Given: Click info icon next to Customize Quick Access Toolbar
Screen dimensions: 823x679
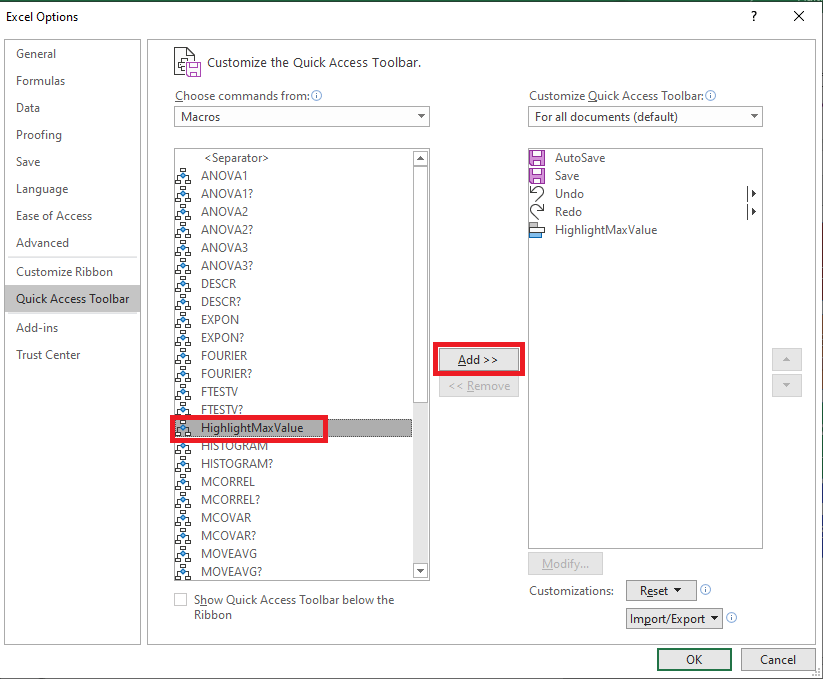Looking at the screenshot, I should tap(710, 96).
